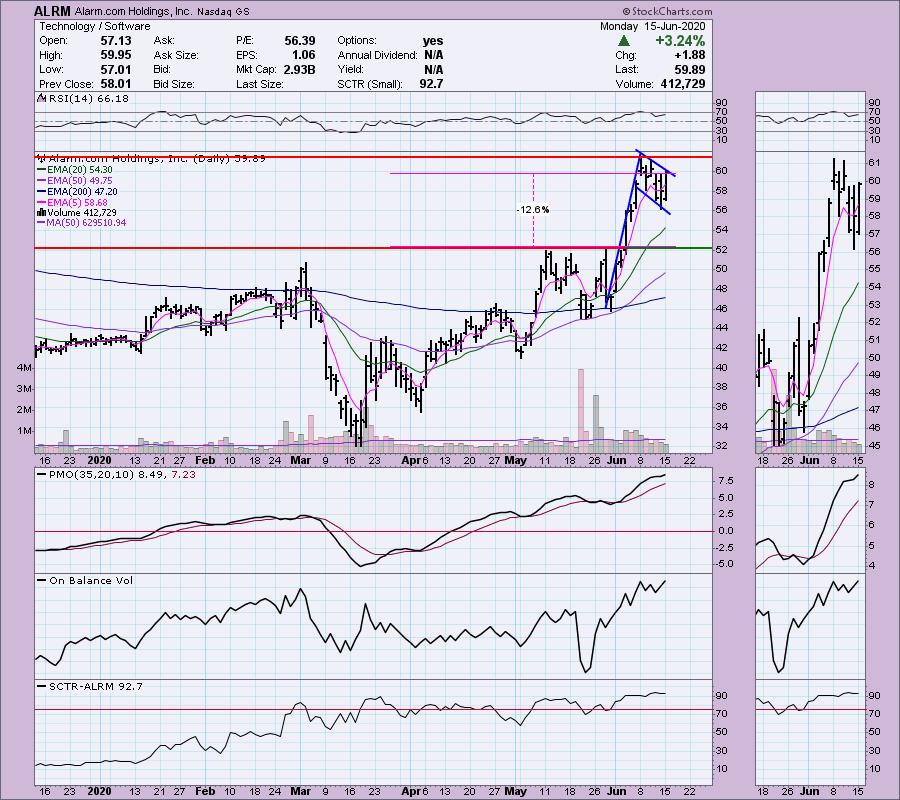
Task: Click the EMA(20) 54.30 legend entry
Action: 80,170
